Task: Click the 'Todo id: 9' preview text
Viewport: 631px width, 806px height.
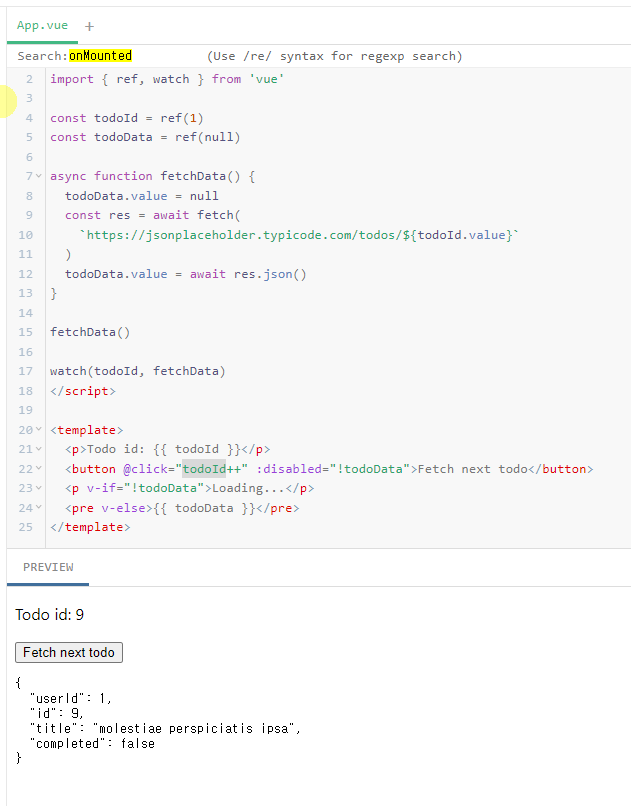Action: 49,615
